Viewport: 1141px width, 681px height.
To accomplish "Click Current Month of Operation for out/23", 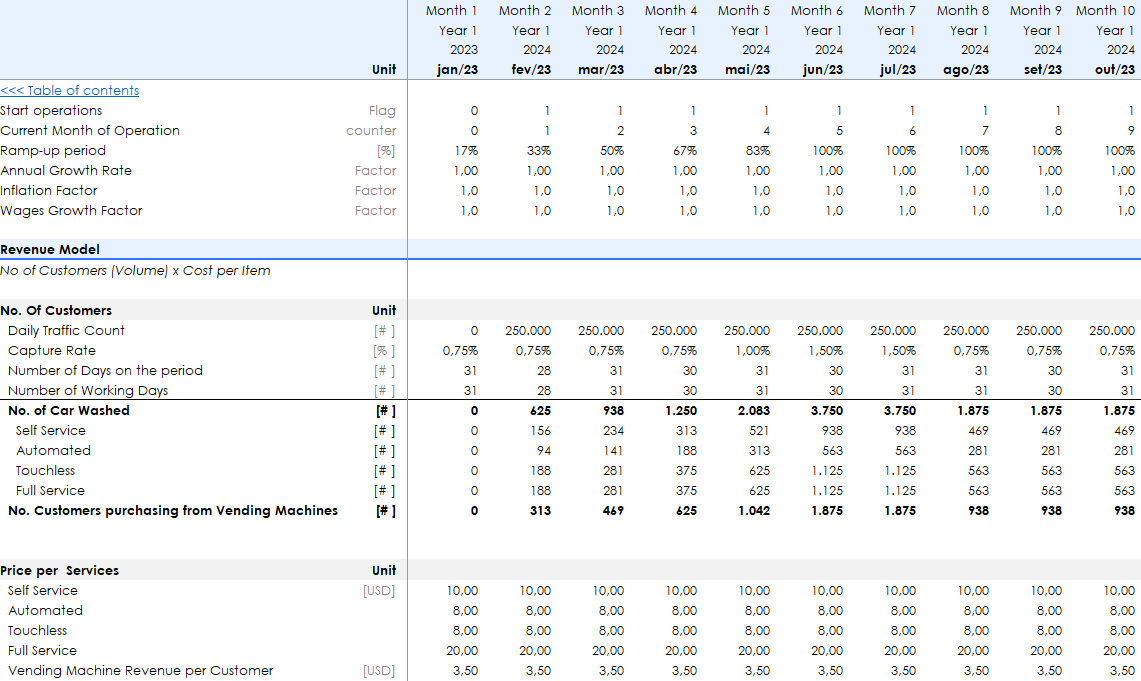I will [1130, 130].
